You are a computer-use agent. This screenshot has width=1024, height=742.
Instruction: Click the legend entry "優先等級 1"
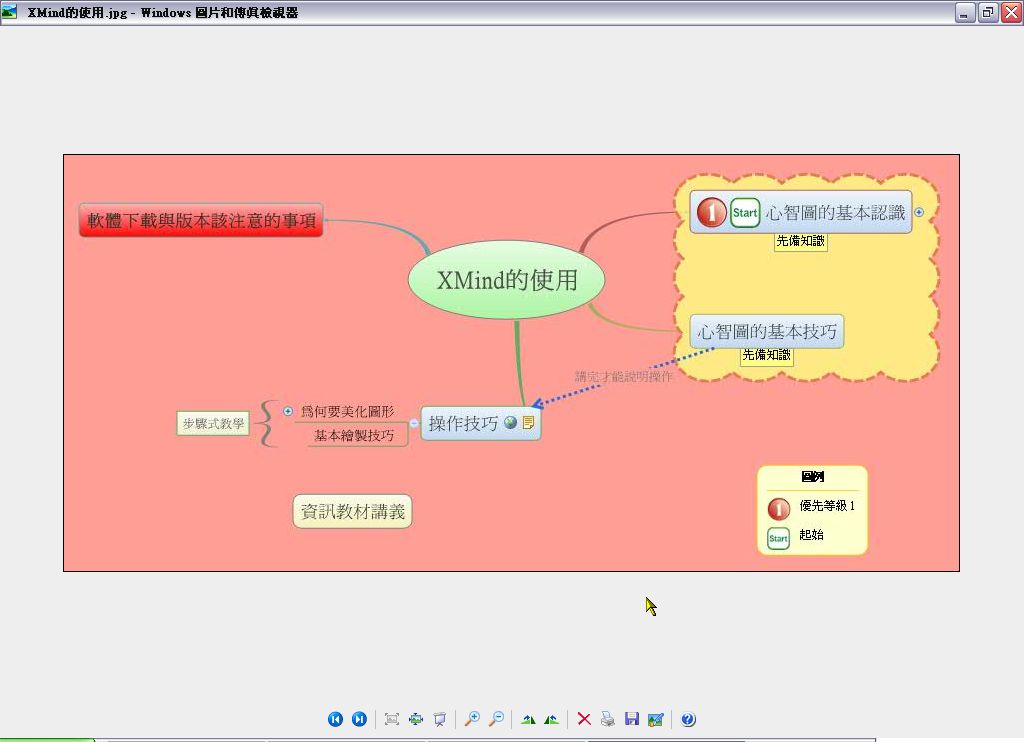(x=827, y=506)
